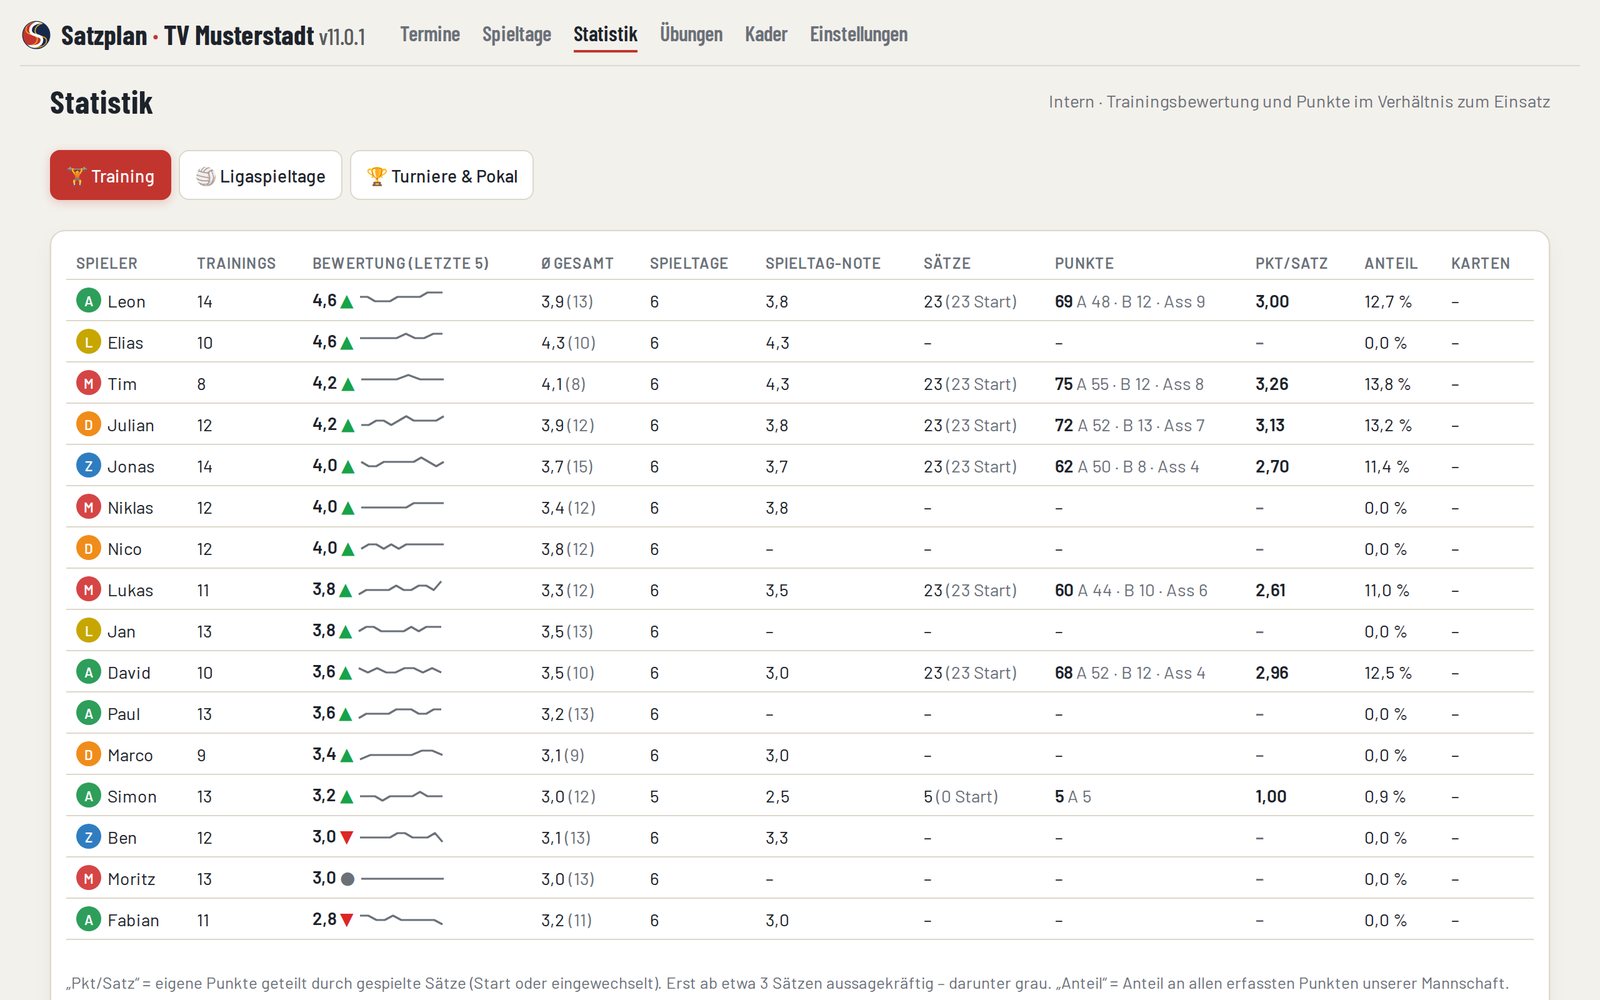The image size is (1600, 1000).
Task: Click Julian's orange D position badge
Action: point(88,425)
